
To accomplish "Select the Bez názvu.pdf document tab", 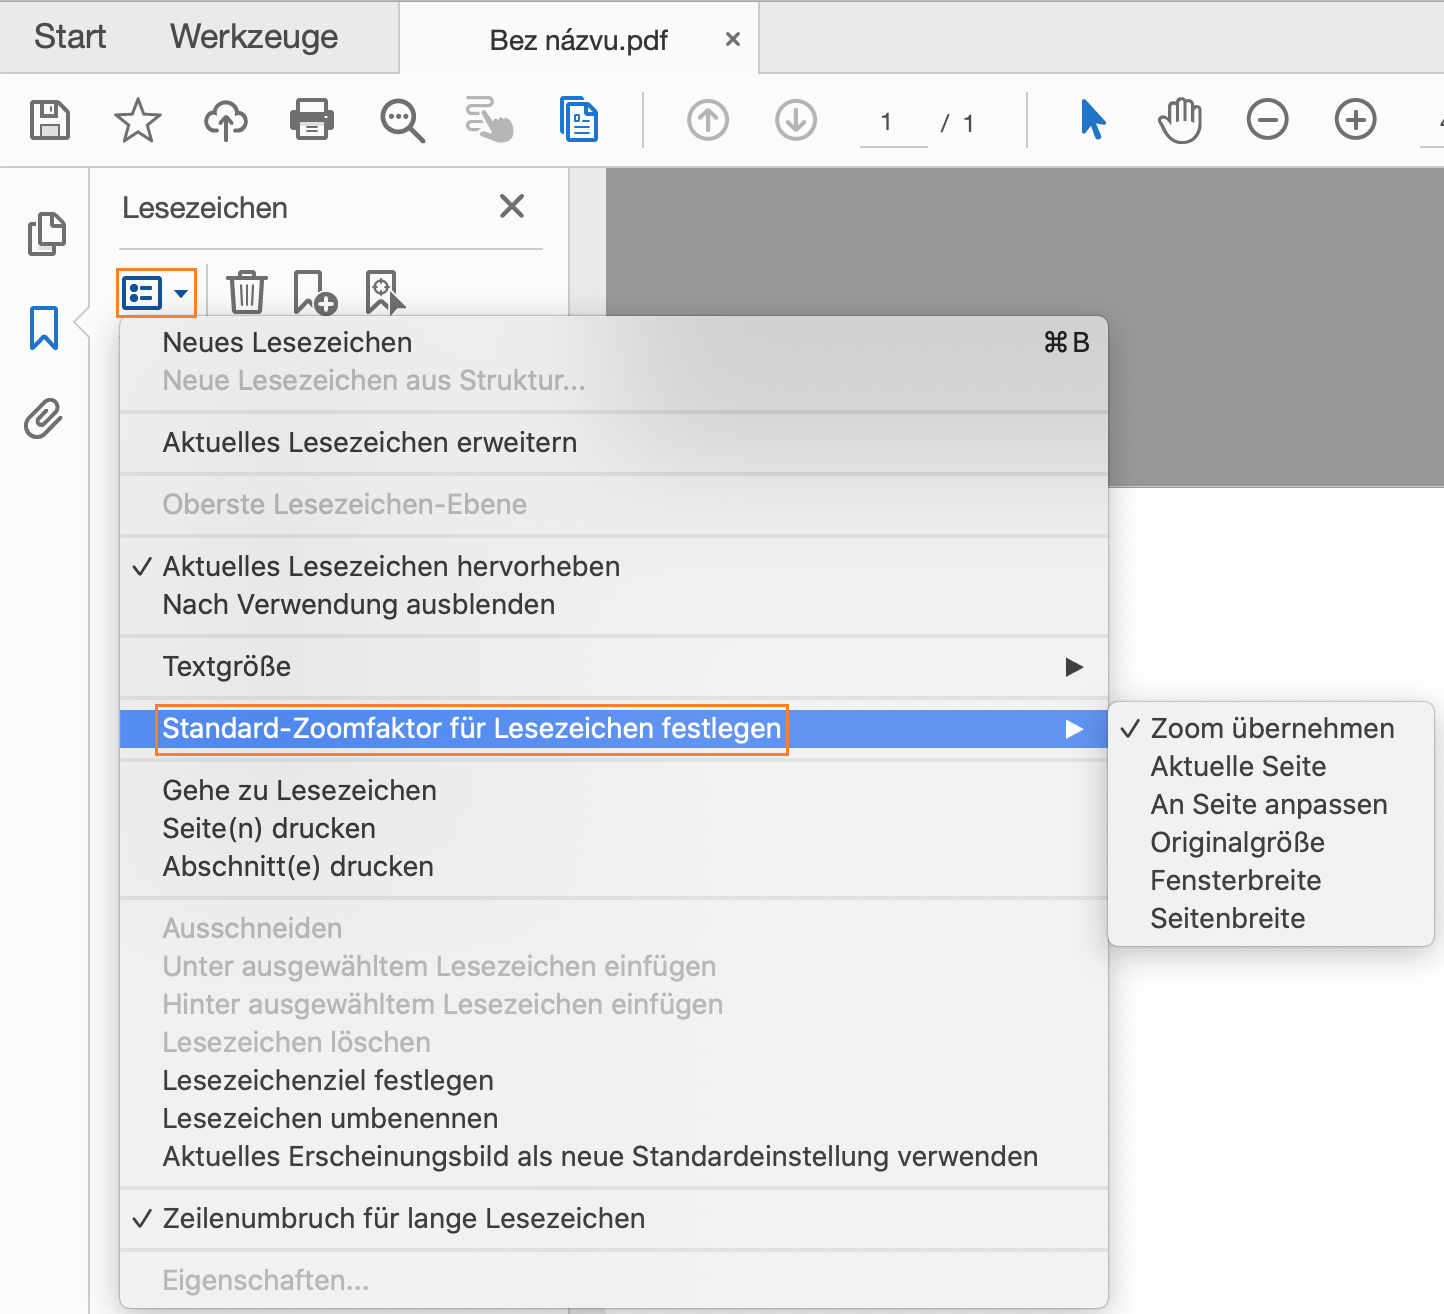I will coord(579,40).
